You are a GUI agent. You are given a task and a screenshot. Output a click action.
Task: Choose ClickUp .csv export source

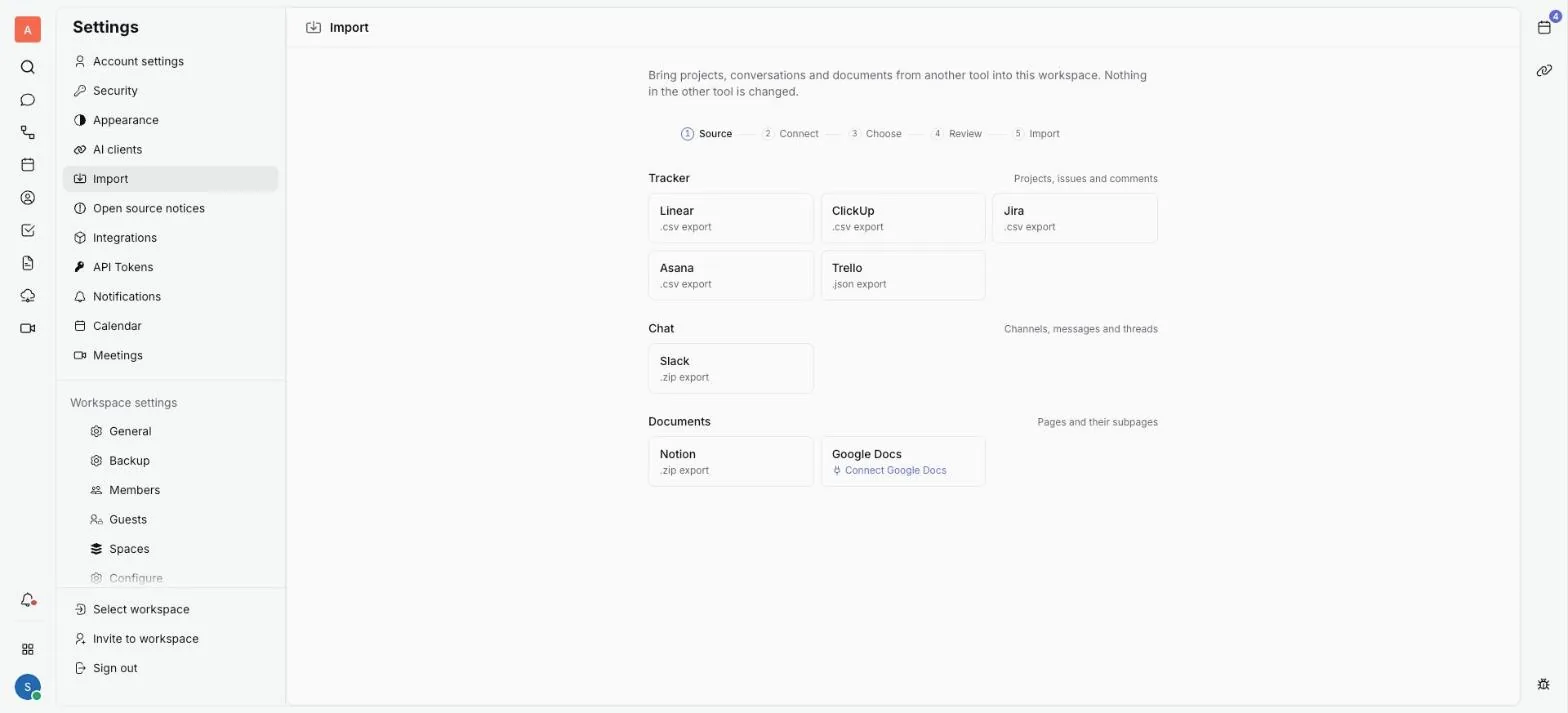pos(903,218)
